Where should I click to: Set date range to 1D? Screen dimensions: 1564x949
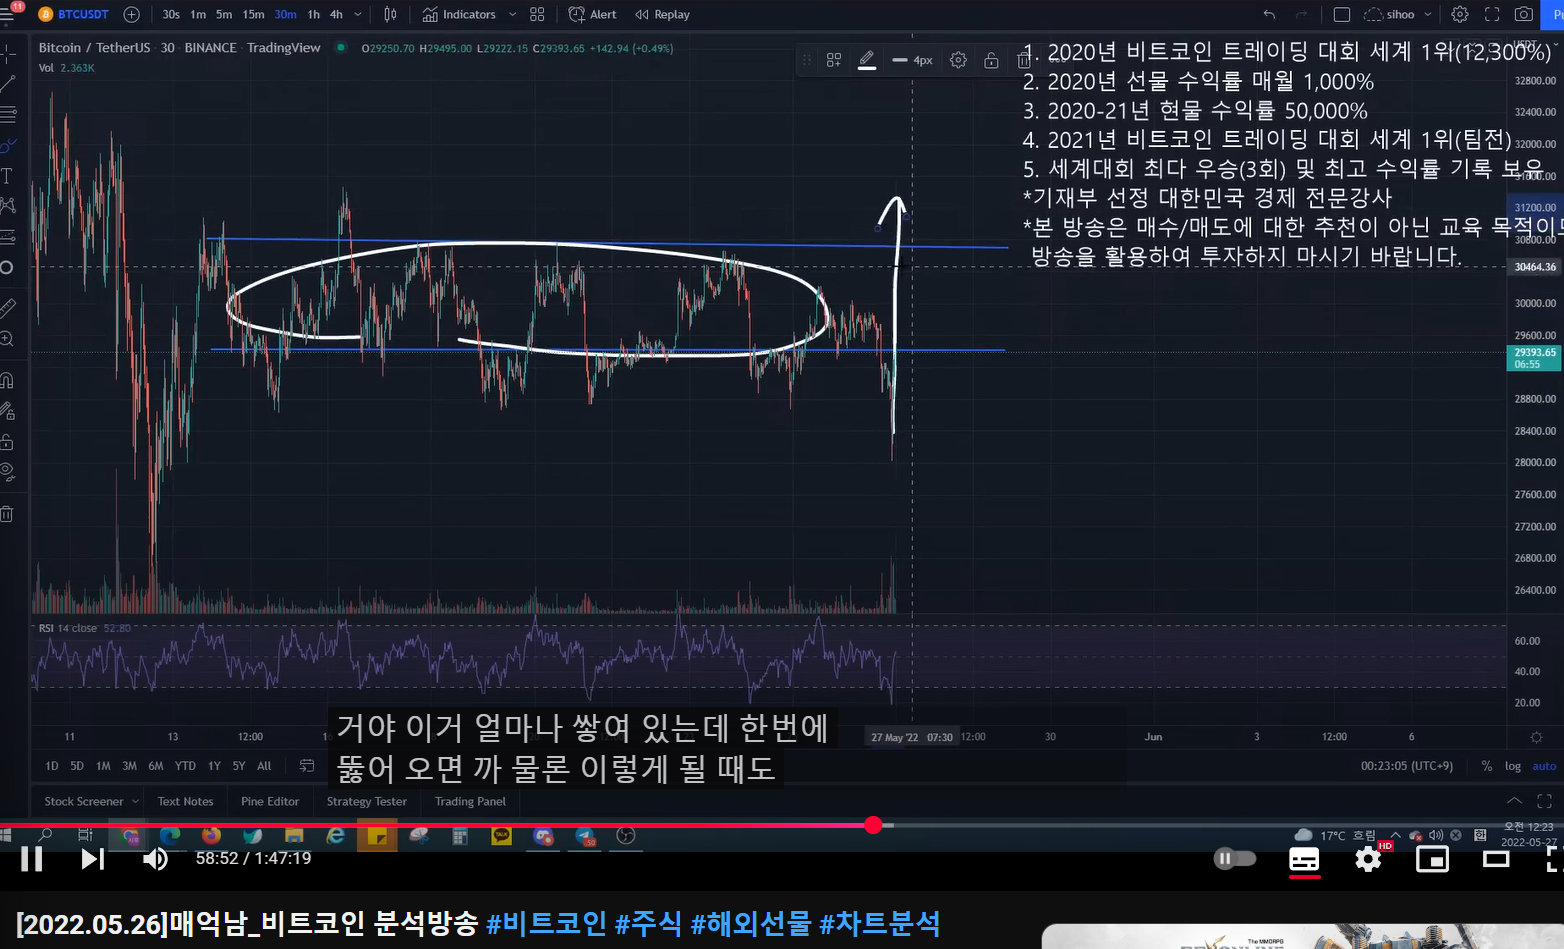[x=52, y=766]
